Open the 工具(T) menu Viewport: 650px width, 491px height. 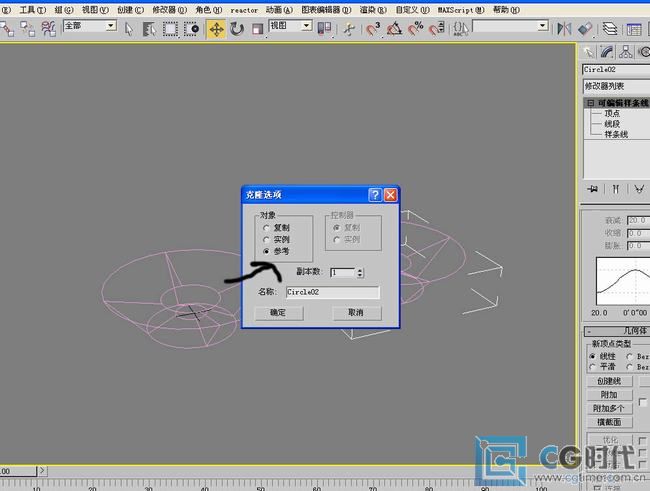point(33,10)
